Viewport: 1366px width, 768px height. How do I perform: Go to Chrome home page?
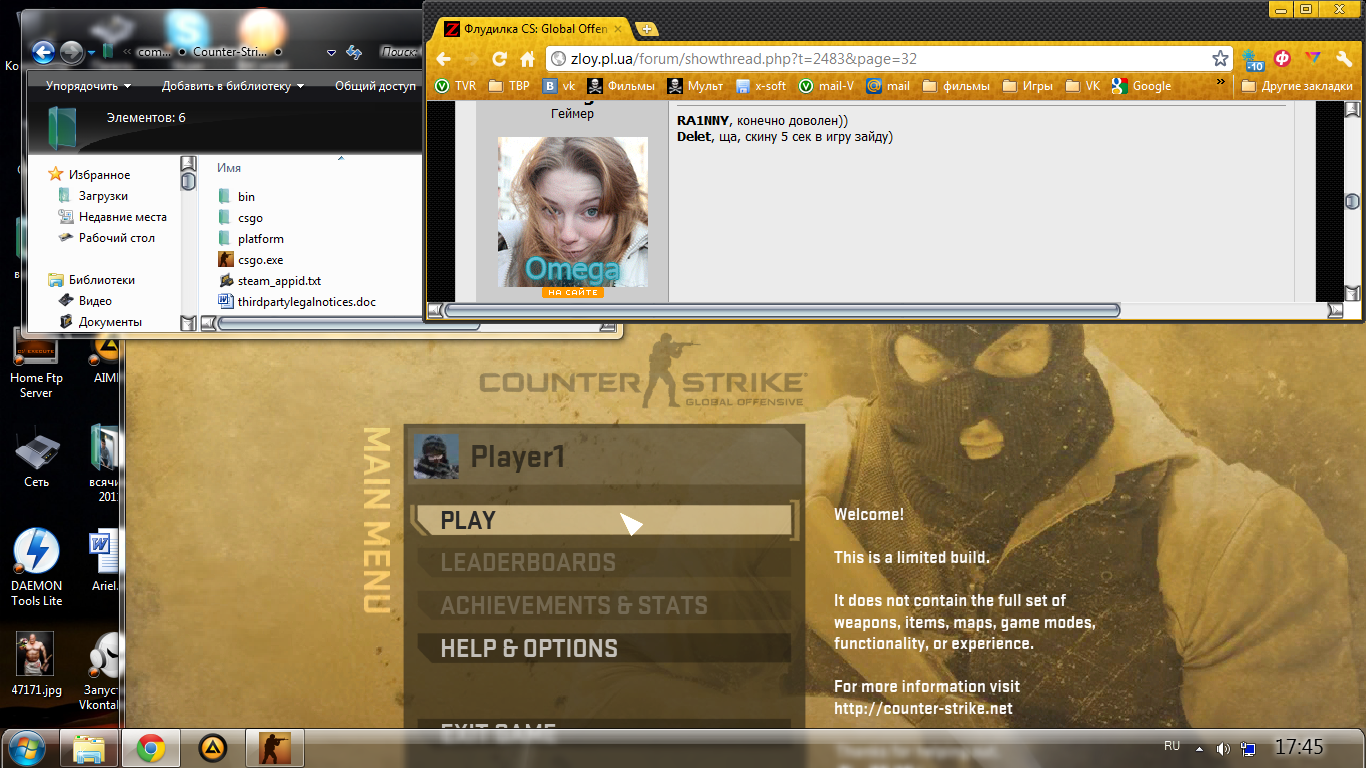click(x=527, y=59)
